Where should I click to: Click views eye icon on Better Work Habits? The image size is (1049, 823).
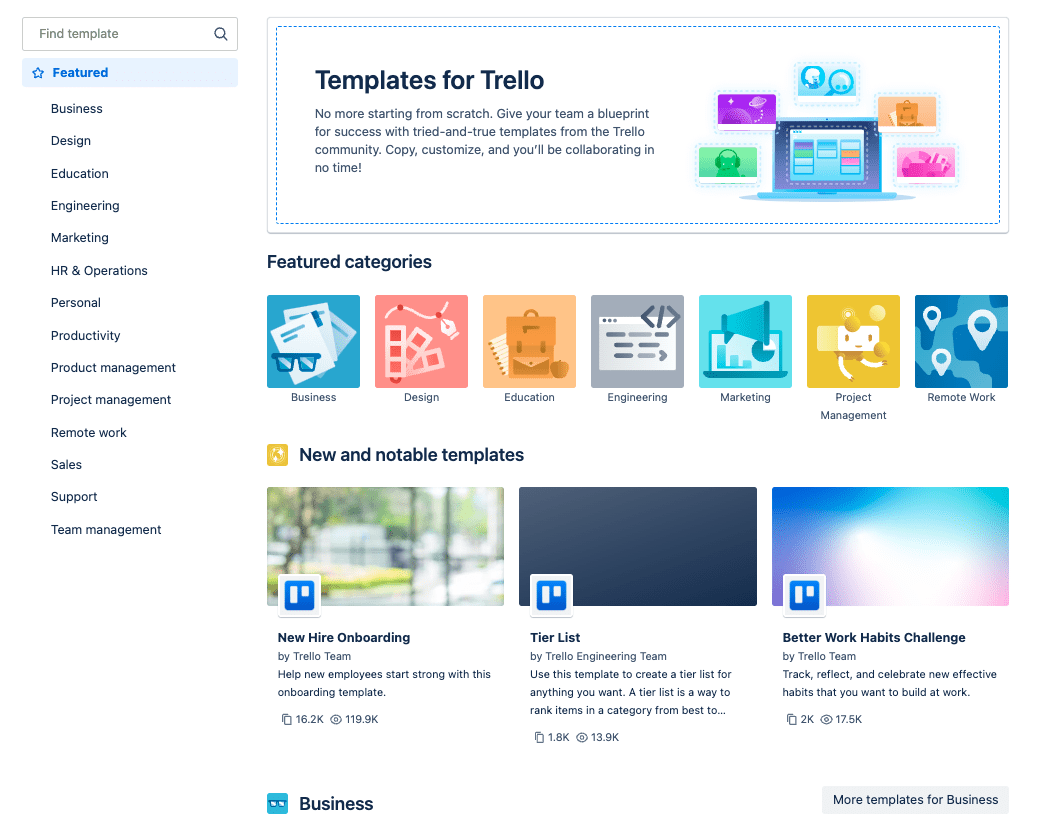point(826,719)
